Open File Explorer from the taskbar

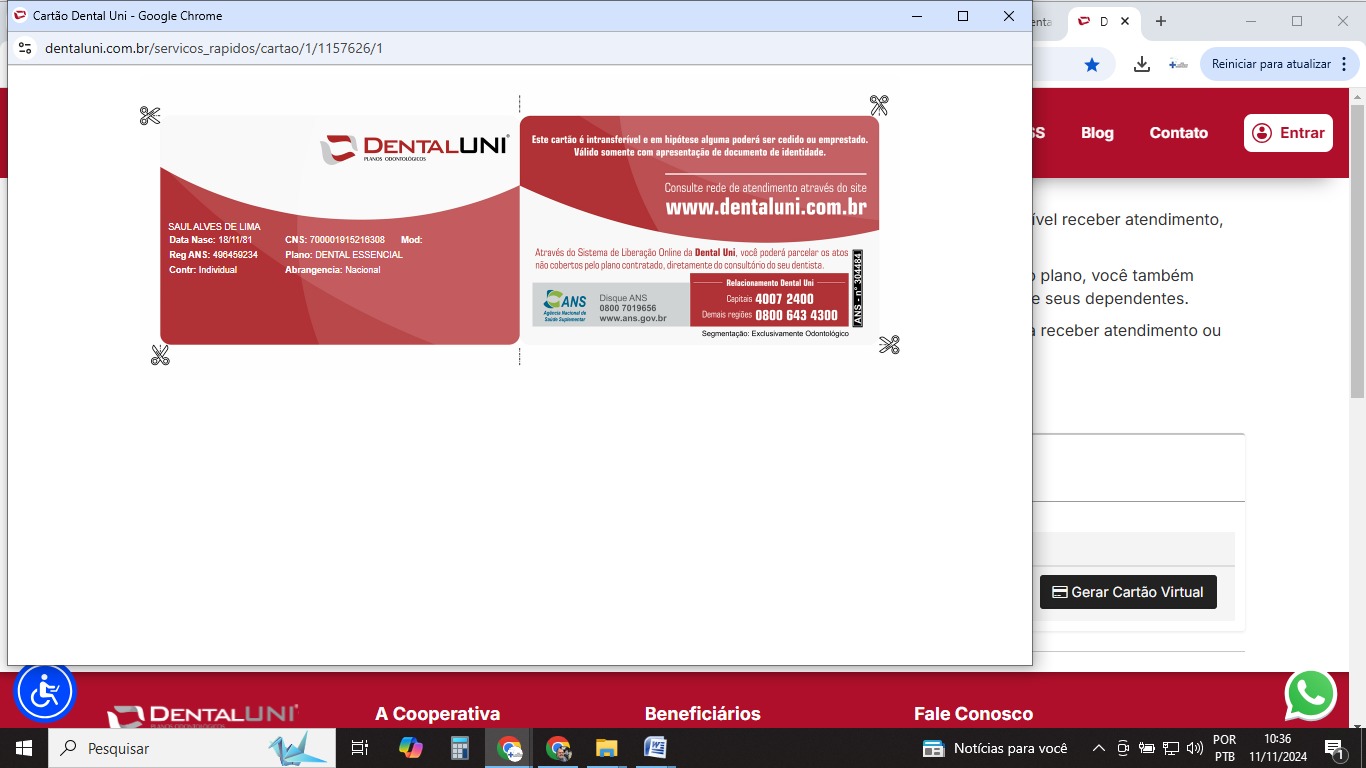pyautogui.click(x=606, y=748)
